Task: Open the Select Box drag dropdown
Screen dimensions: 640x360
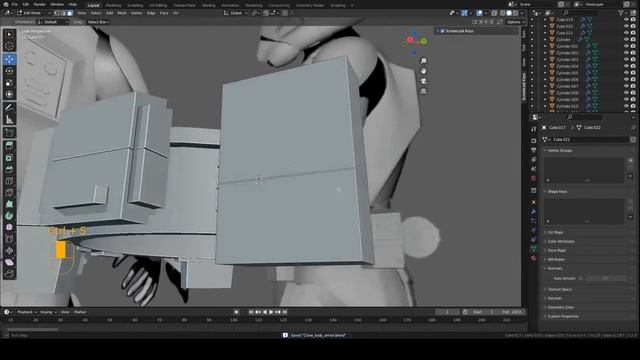Action: (x=98, y=22)
